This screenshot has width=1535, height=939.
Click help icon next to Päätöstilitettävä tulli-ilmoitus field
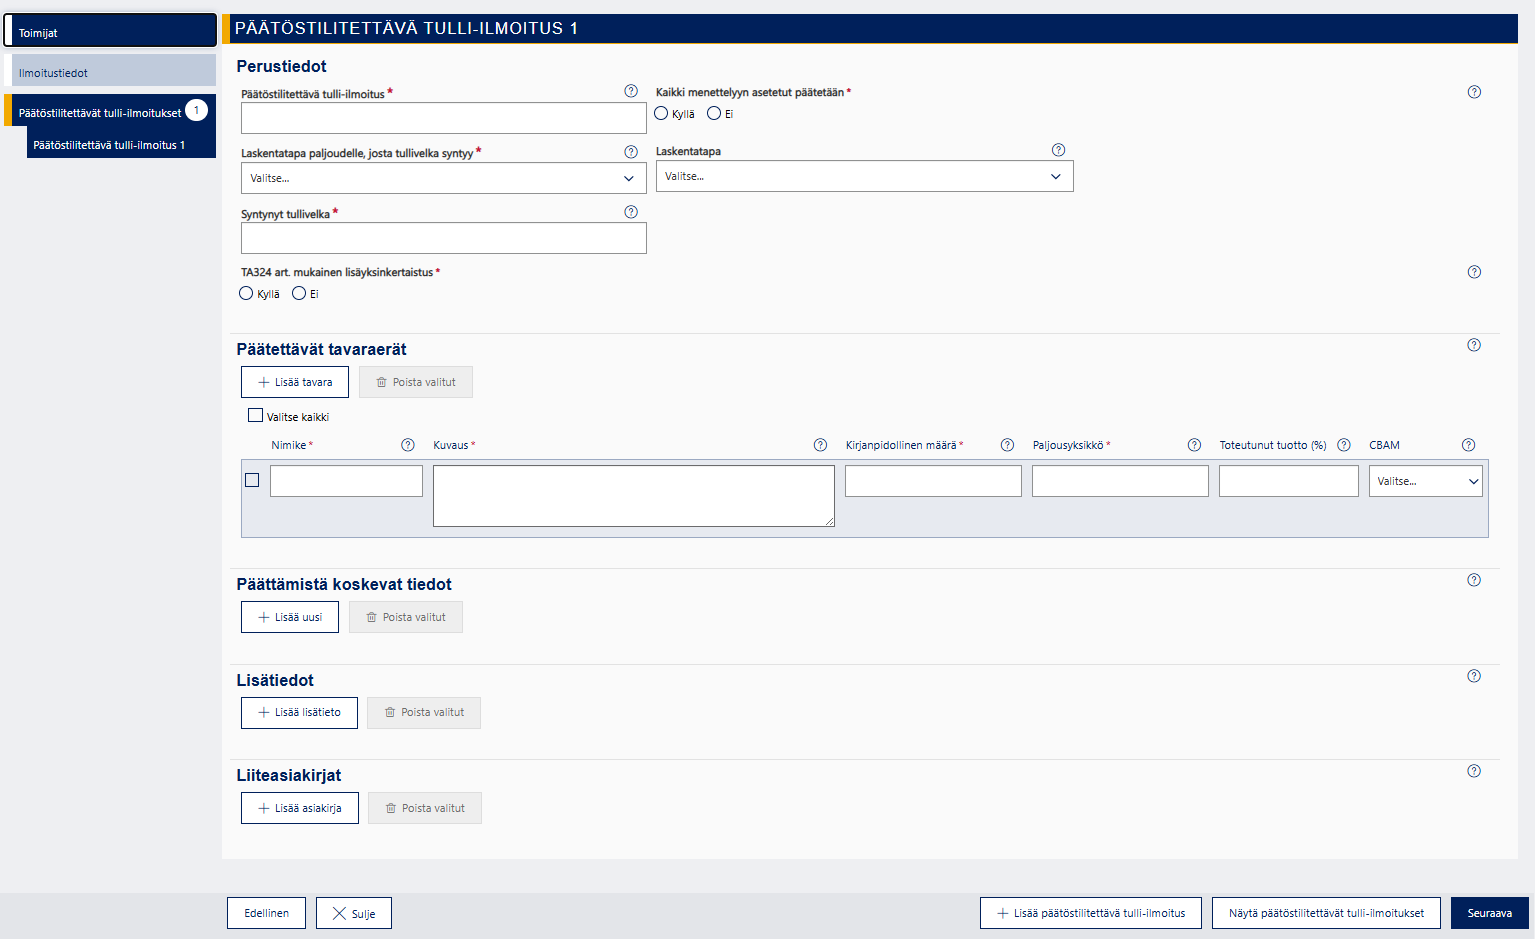tap(631, 91)
